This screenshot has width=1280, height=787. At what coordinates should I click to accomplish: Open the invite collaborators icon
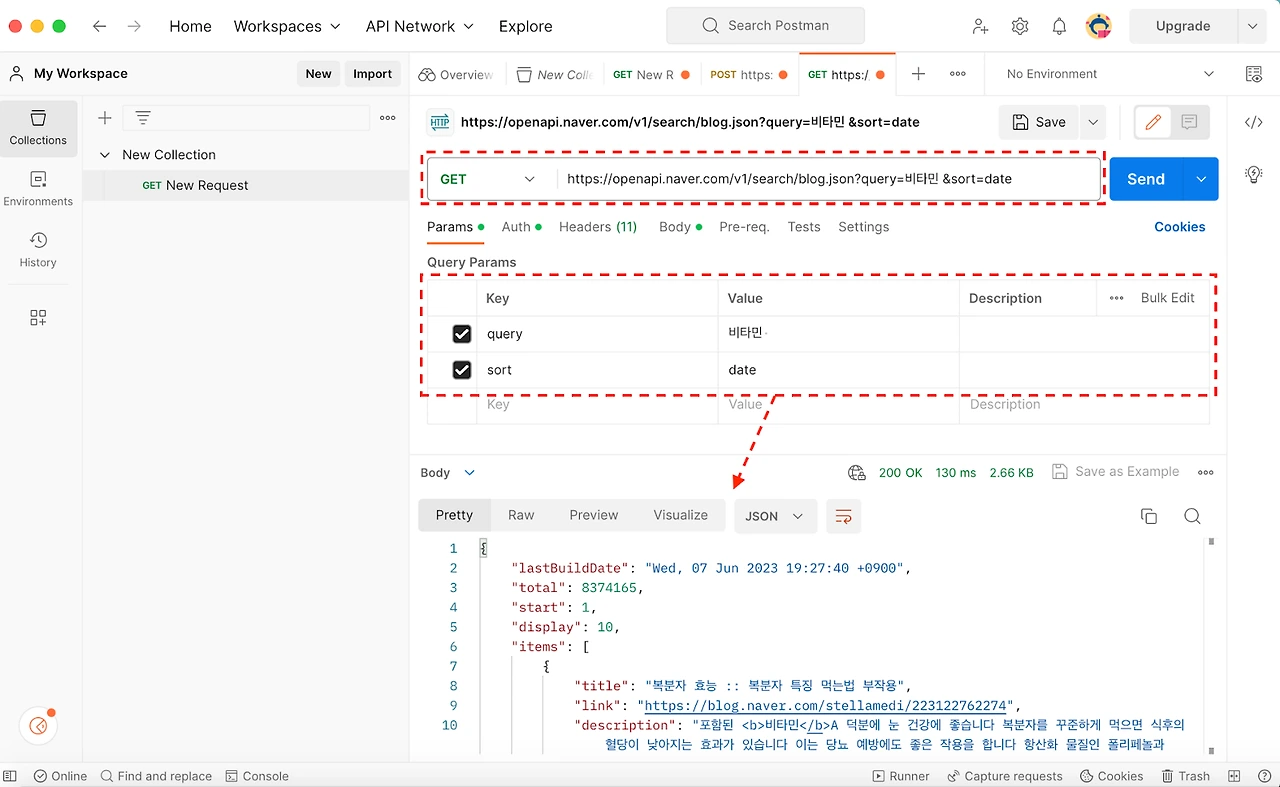click(x=980, y=27)
